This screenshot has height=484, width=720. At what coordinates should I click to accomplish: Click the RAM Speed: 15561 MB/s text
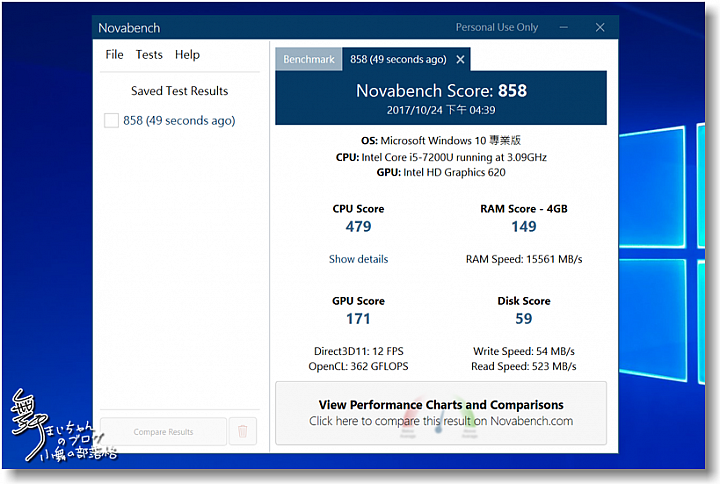(524, 259)
